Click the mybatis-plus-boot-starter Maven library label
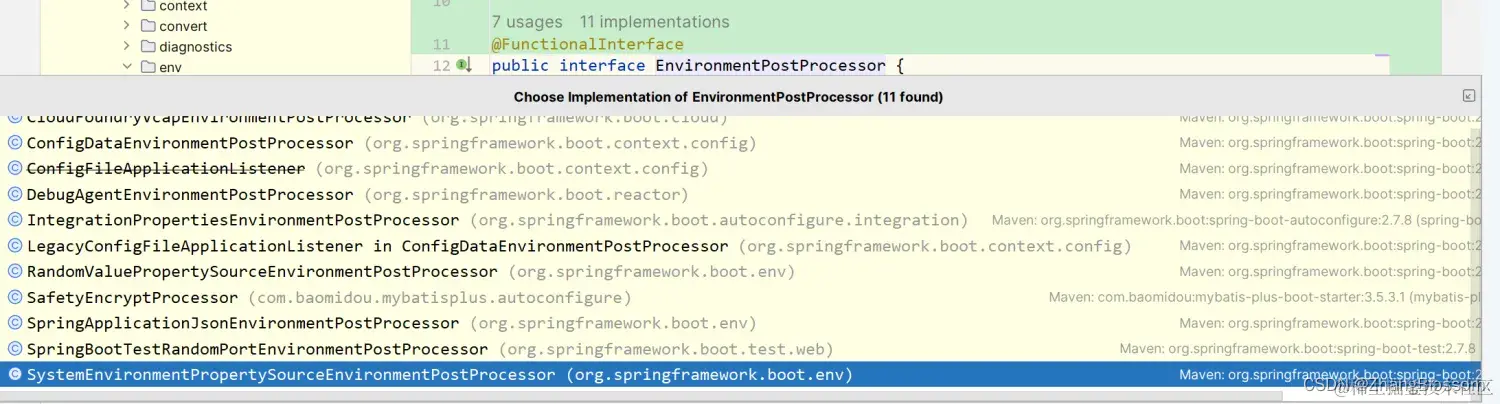Viewport: 1500px width, 404px height. pos(1265,297)
